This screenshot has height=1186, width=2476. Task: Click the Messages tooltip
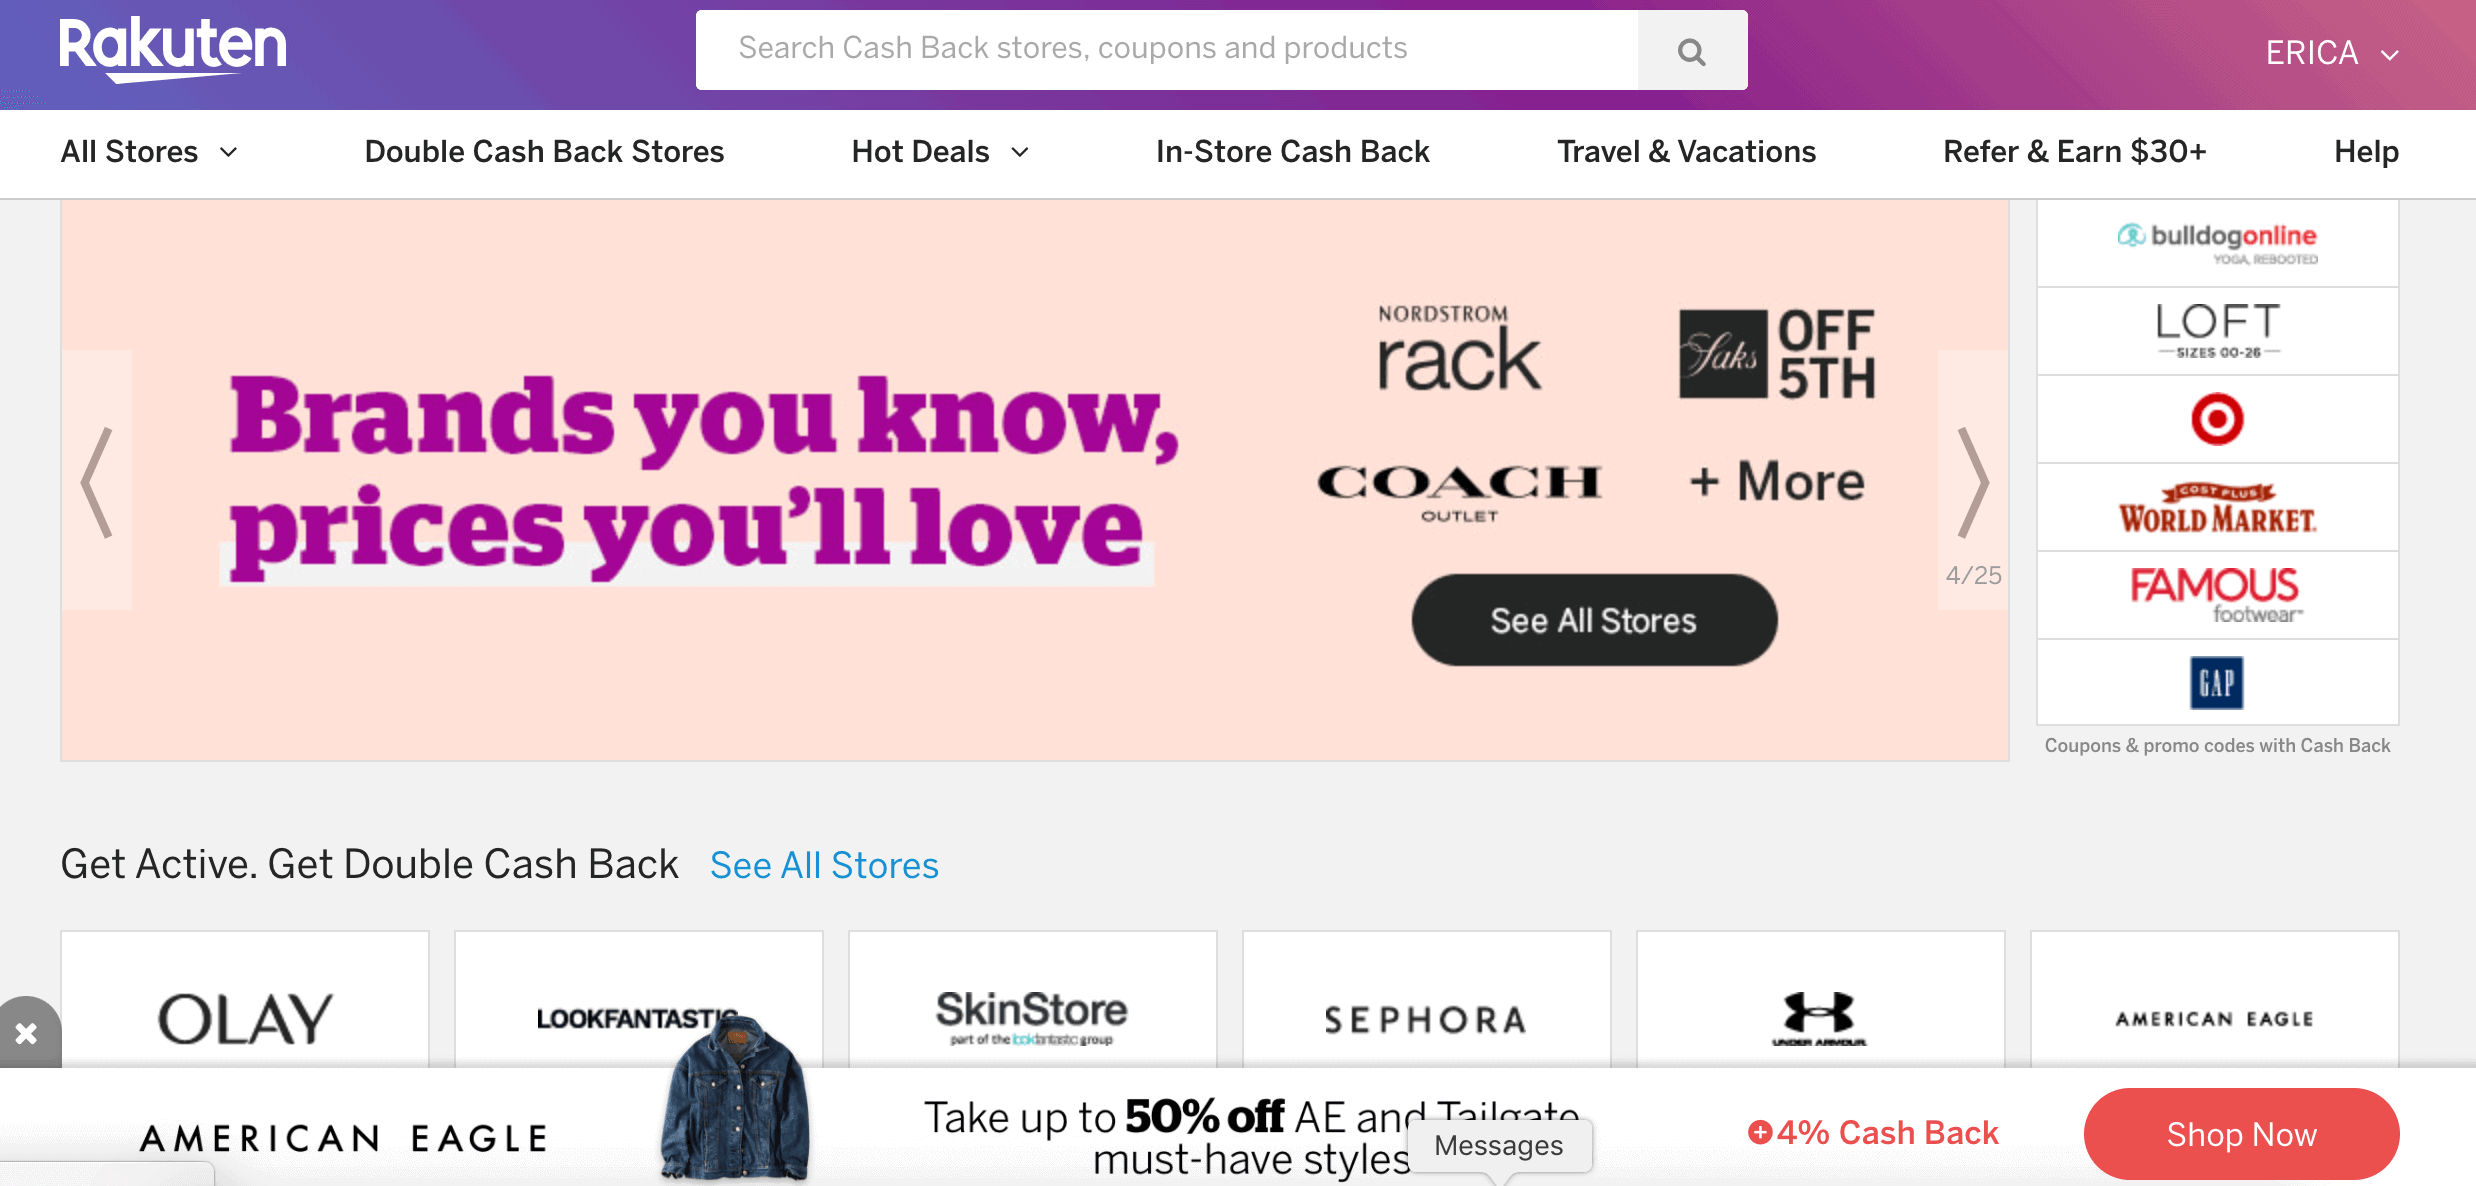1499,1146
